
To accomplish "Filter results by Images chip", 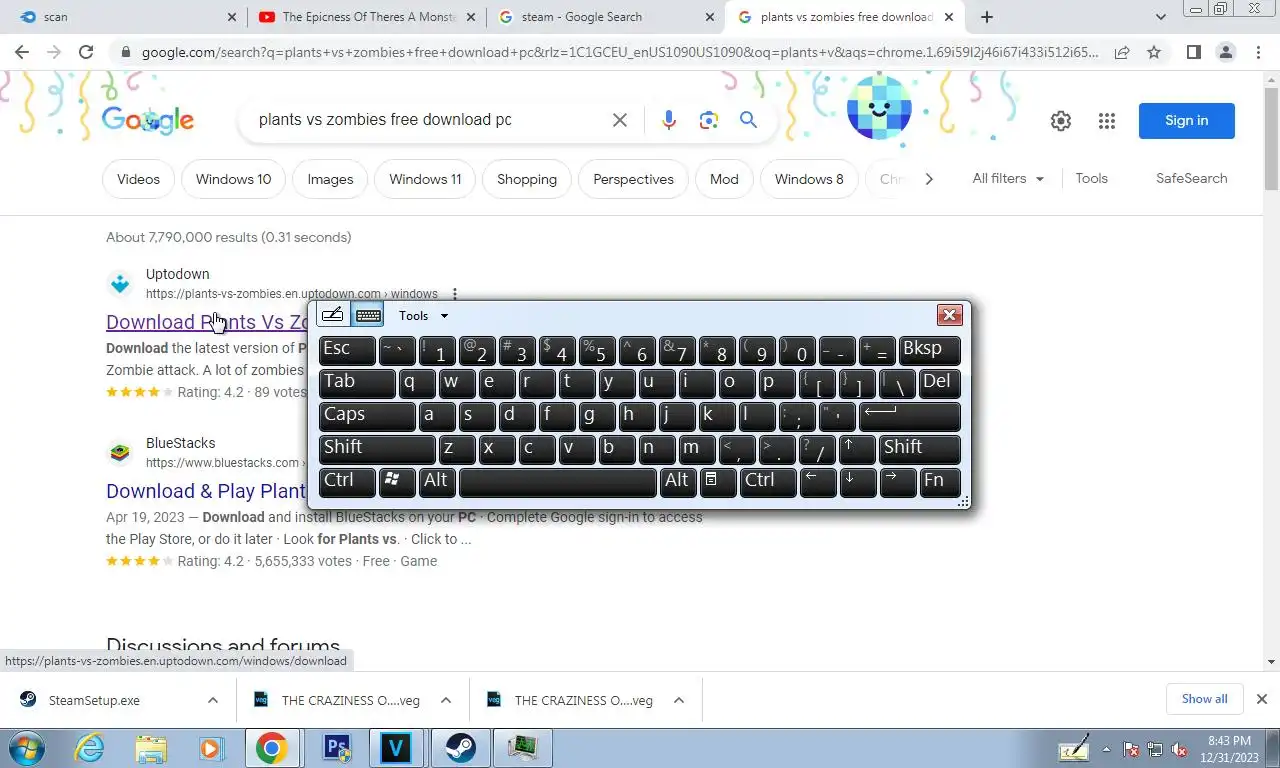I will tap(330, 179).
